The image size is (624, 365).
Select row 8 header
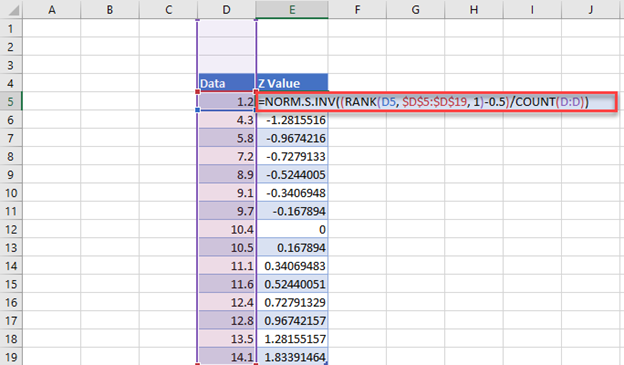pos(11,156)
